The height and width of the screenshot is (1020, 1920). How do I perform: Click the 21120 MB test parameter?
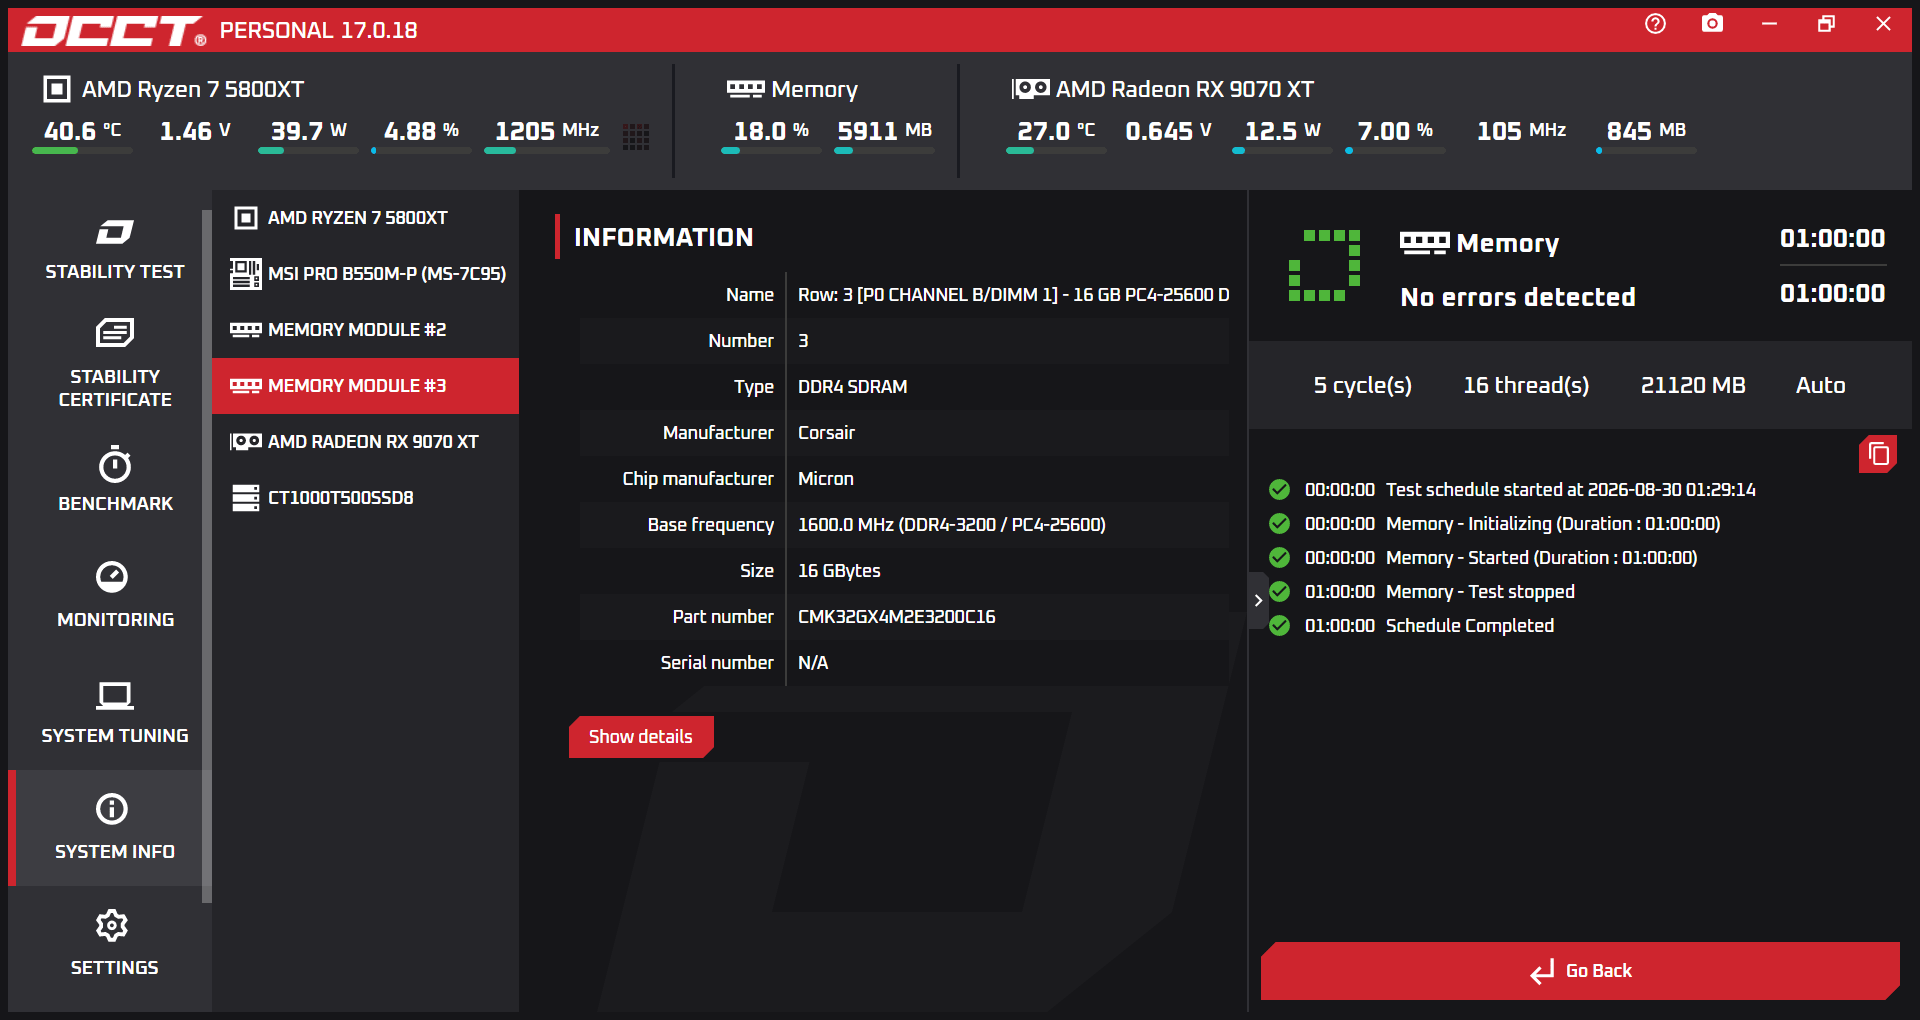point(1693,386)
